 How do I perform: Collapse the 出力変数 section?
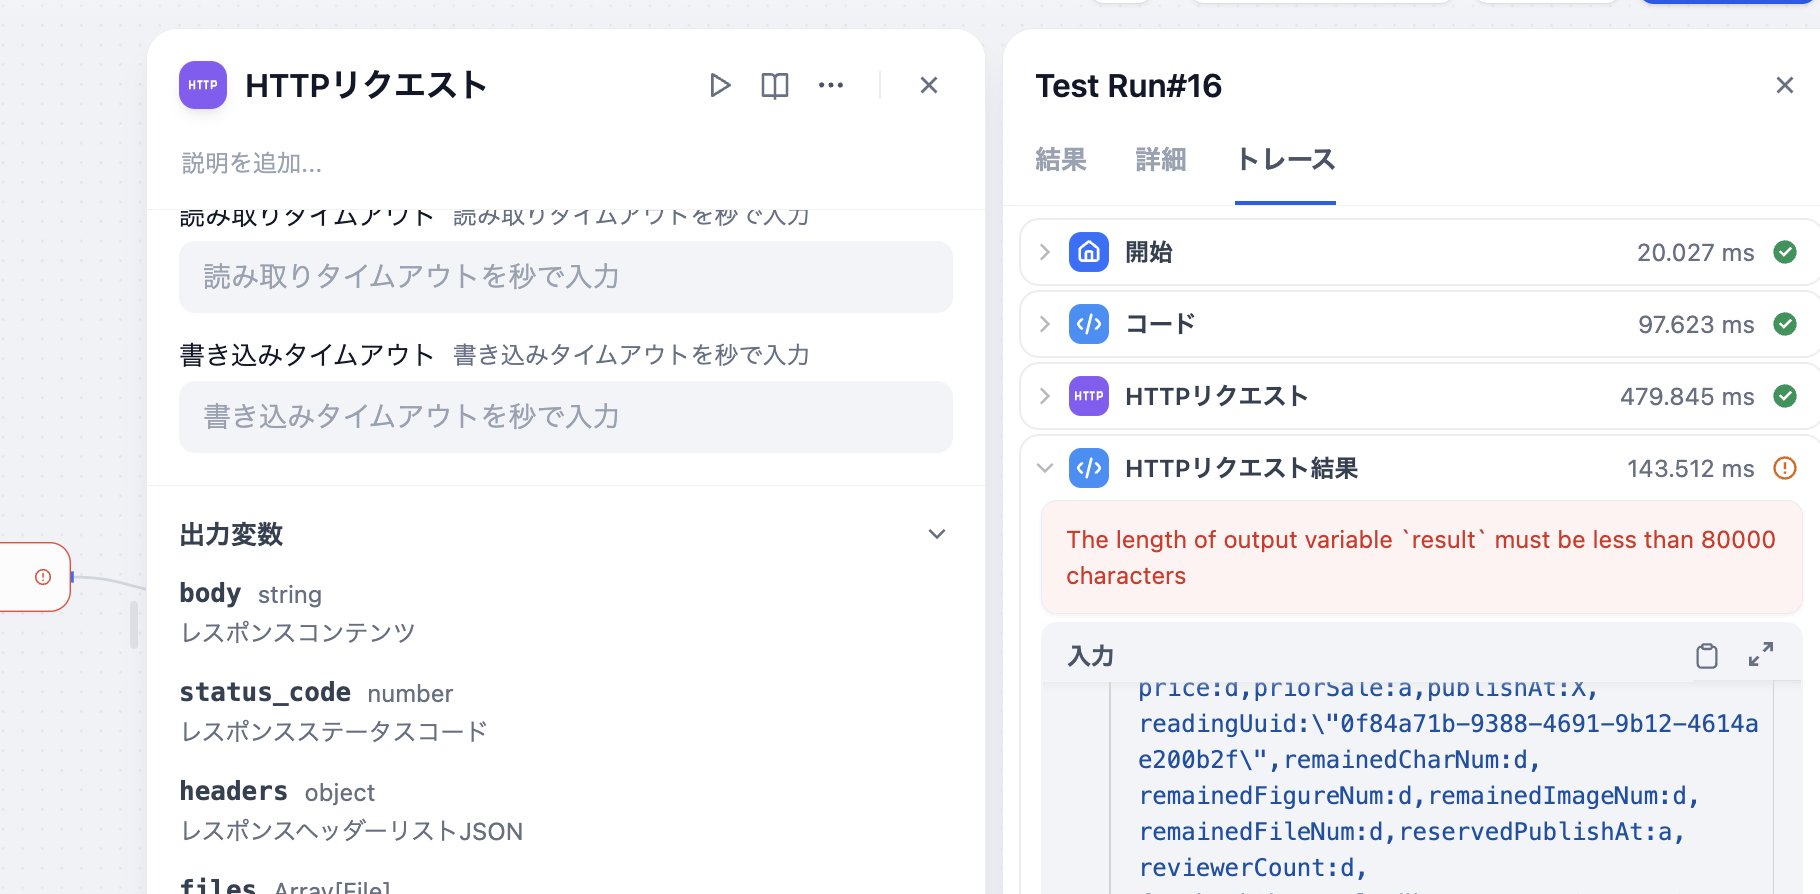[x=937, y=535]
